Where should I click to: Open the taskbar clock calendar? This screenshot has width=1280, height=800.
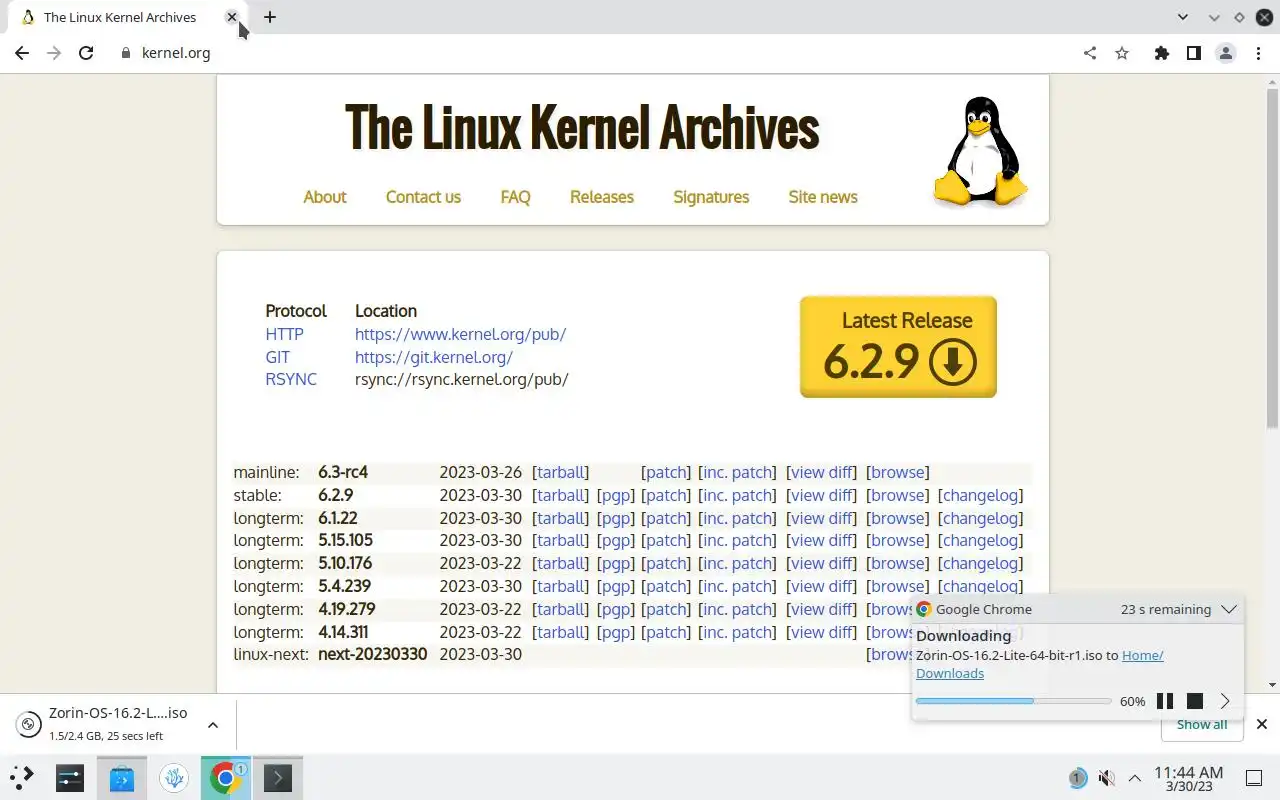(x=1188, y=778)
